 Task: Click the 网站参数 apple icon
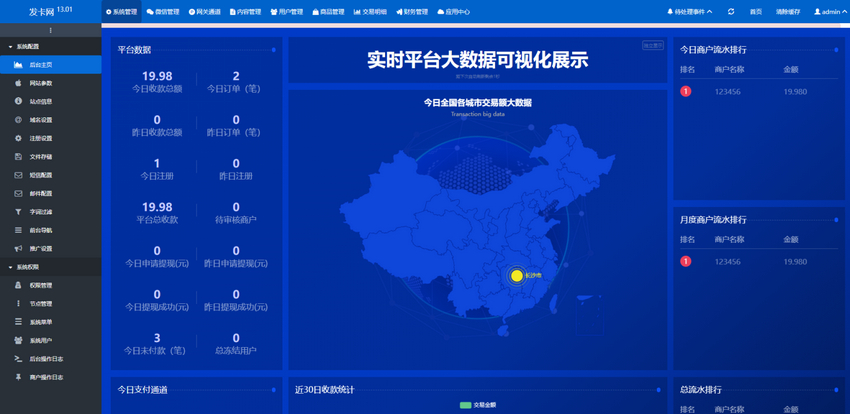coord(18,83)
